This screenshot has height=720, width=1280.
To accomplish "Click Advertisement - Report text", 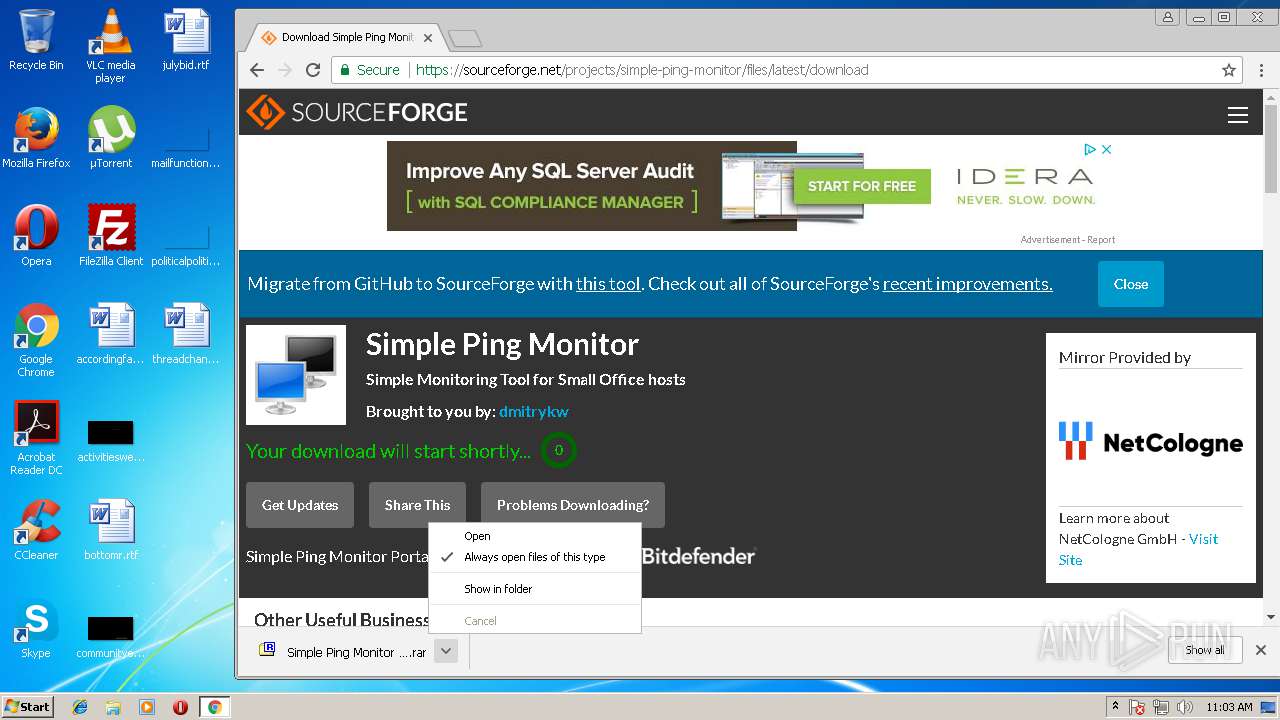I will click(x=1068, y=240).
